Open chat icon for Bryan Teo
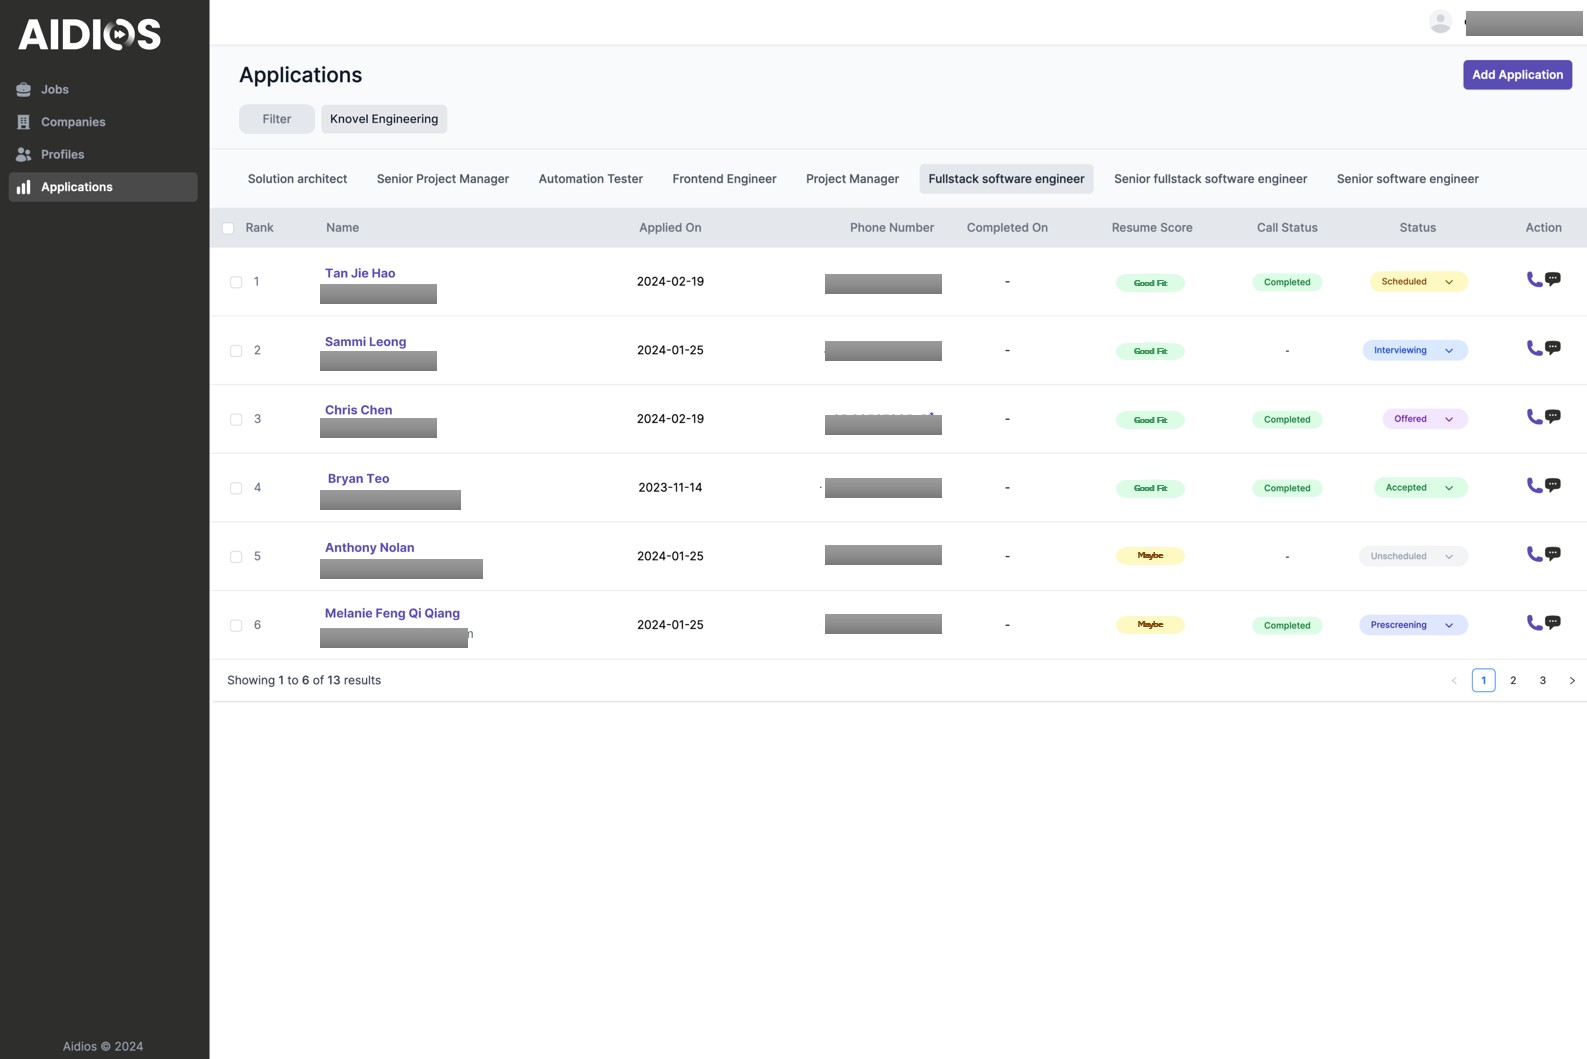The image size is (1587, 1059). click(x=1553, y=485)
